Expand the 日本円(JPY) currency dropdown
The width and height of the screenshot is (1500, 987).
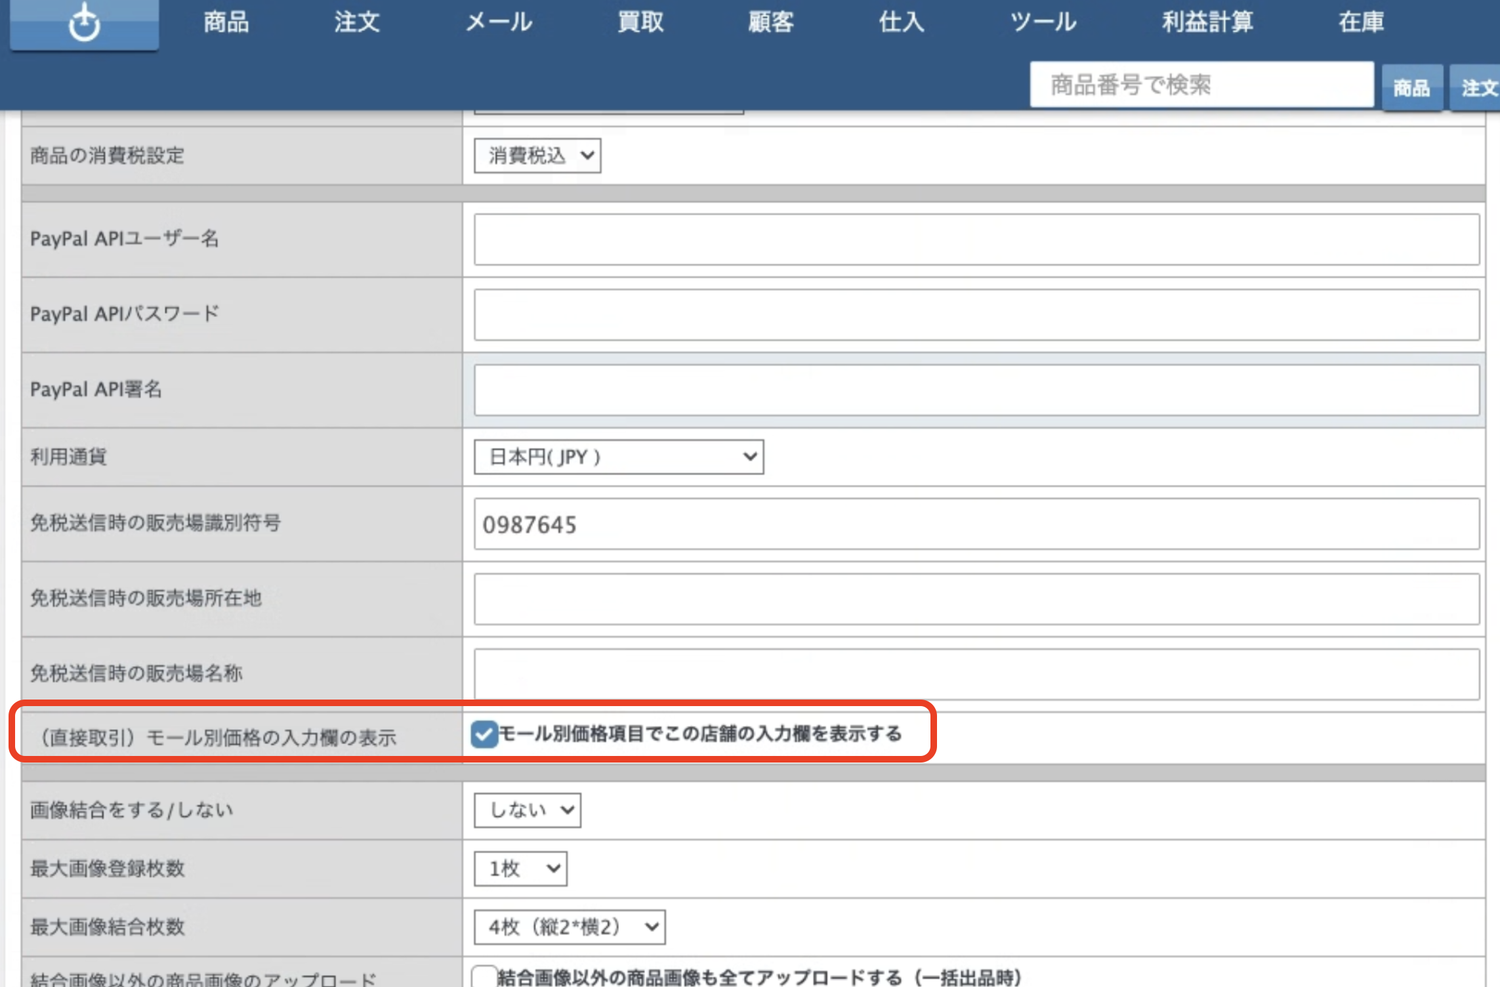[x=619, y=457]
